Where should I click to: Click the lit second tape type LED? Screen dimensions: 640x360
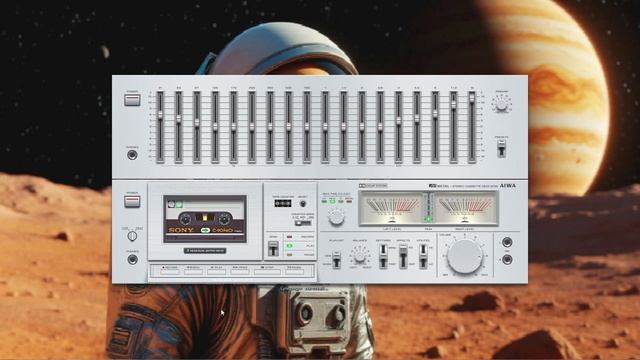click(332, 201)
